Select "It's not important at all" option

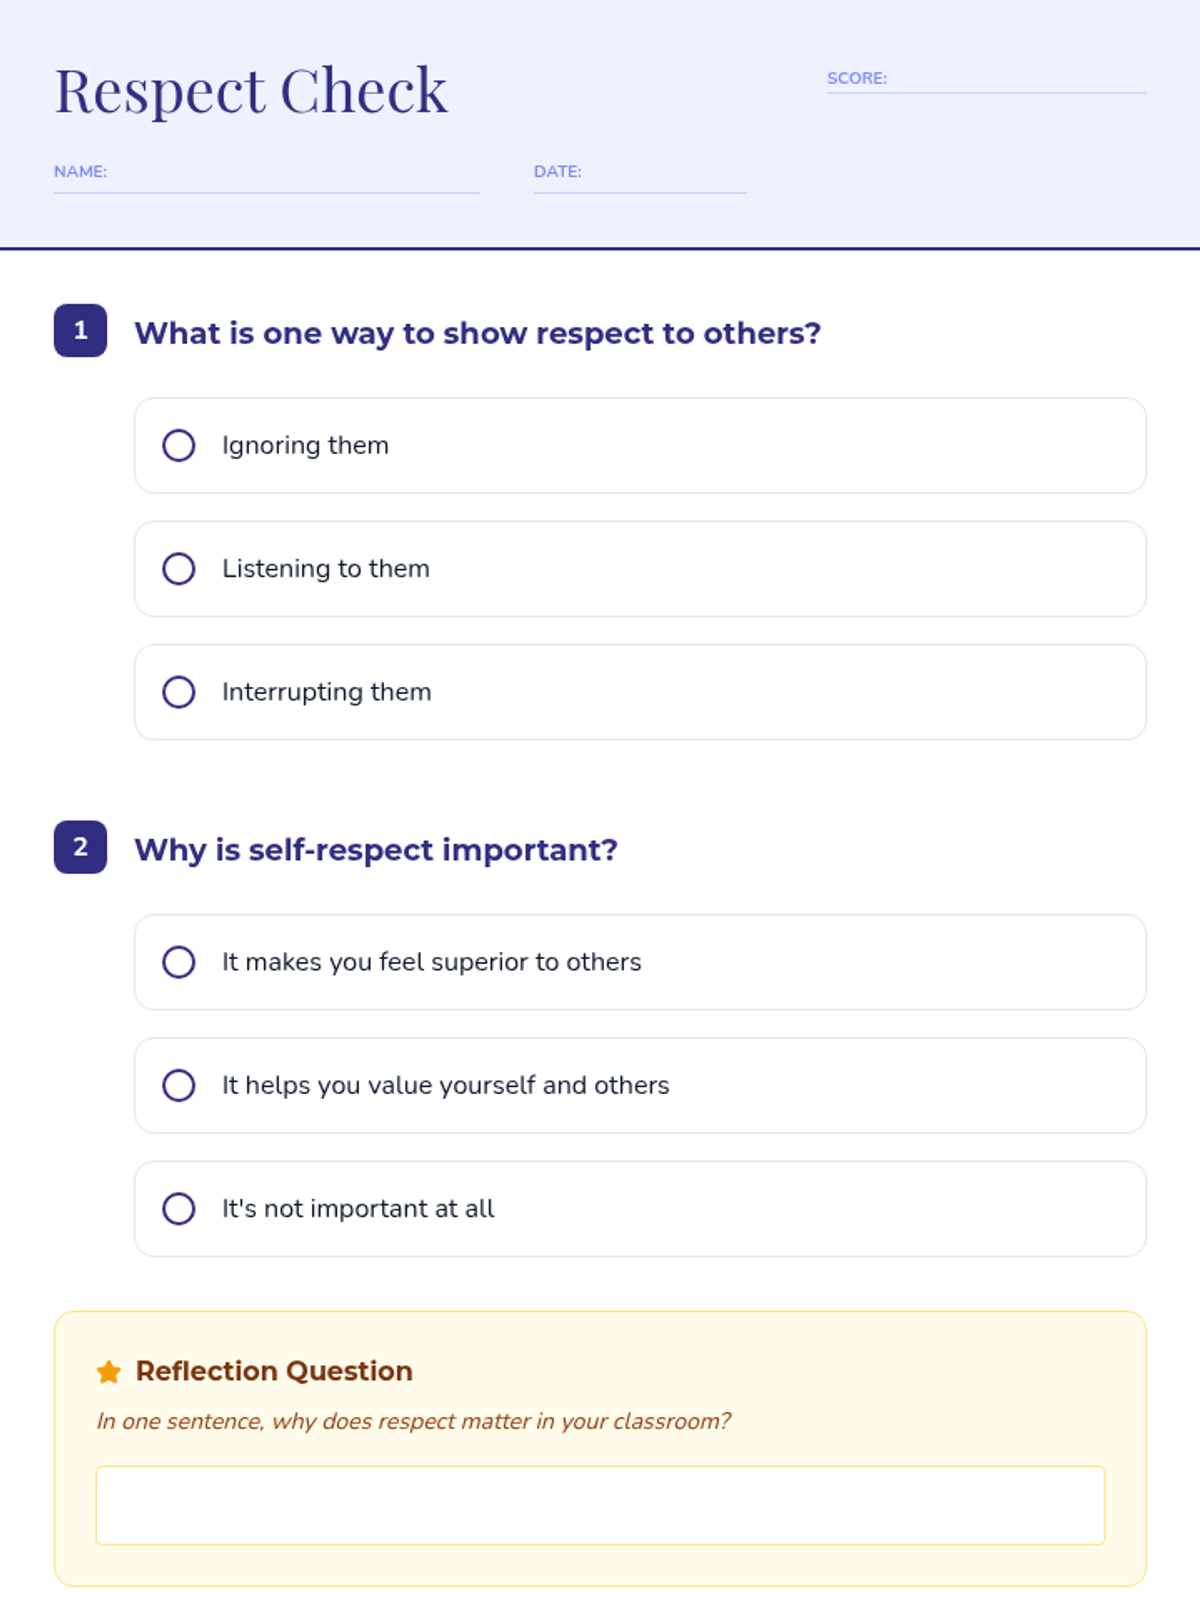(179, 1209)
